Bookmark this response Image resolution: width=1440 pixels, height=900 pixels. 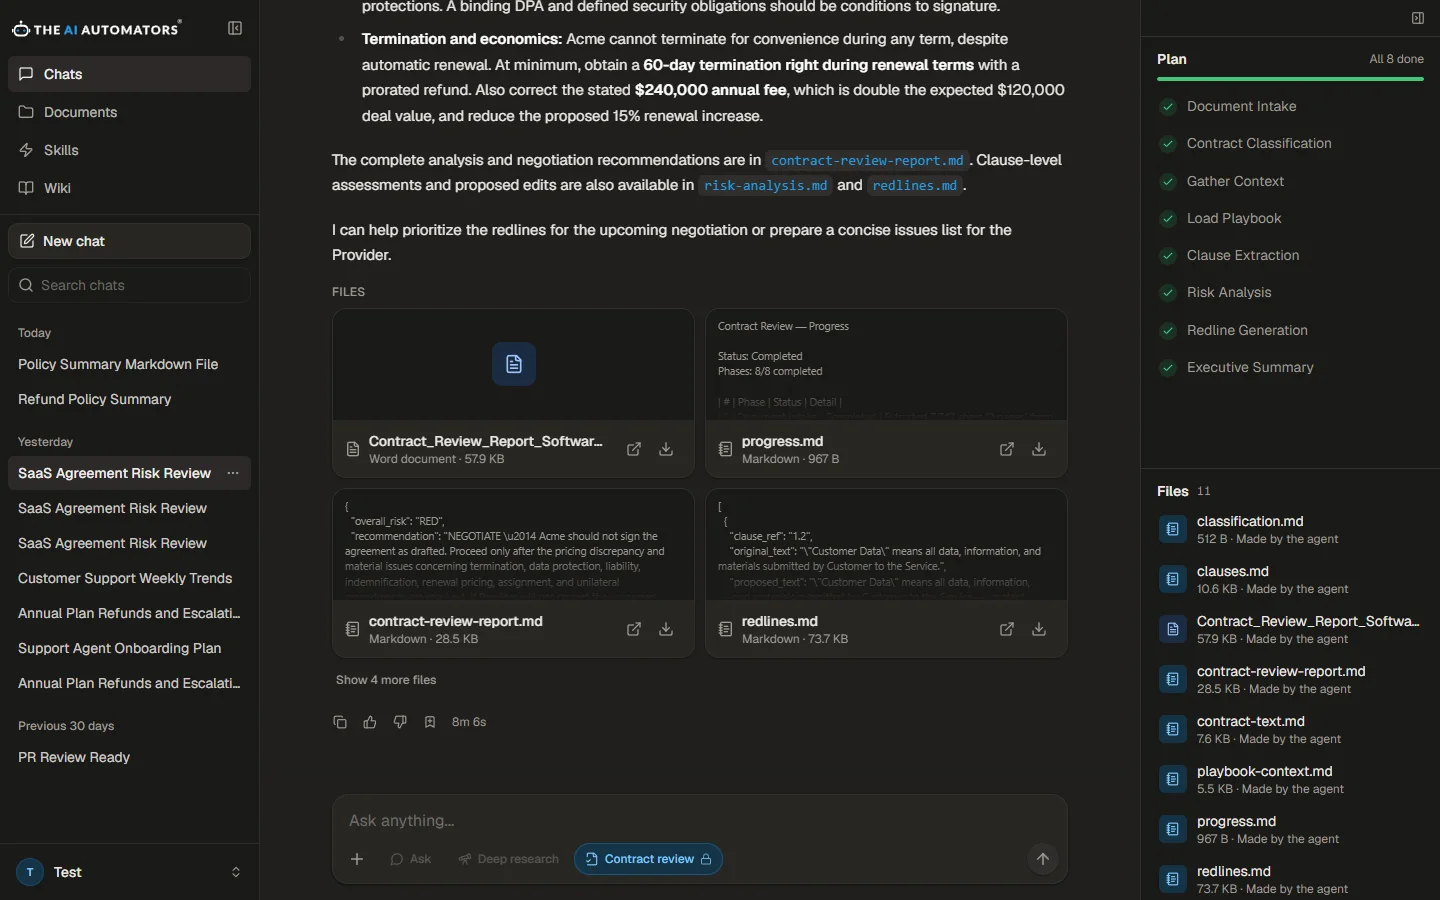click(x=430, y=722)
